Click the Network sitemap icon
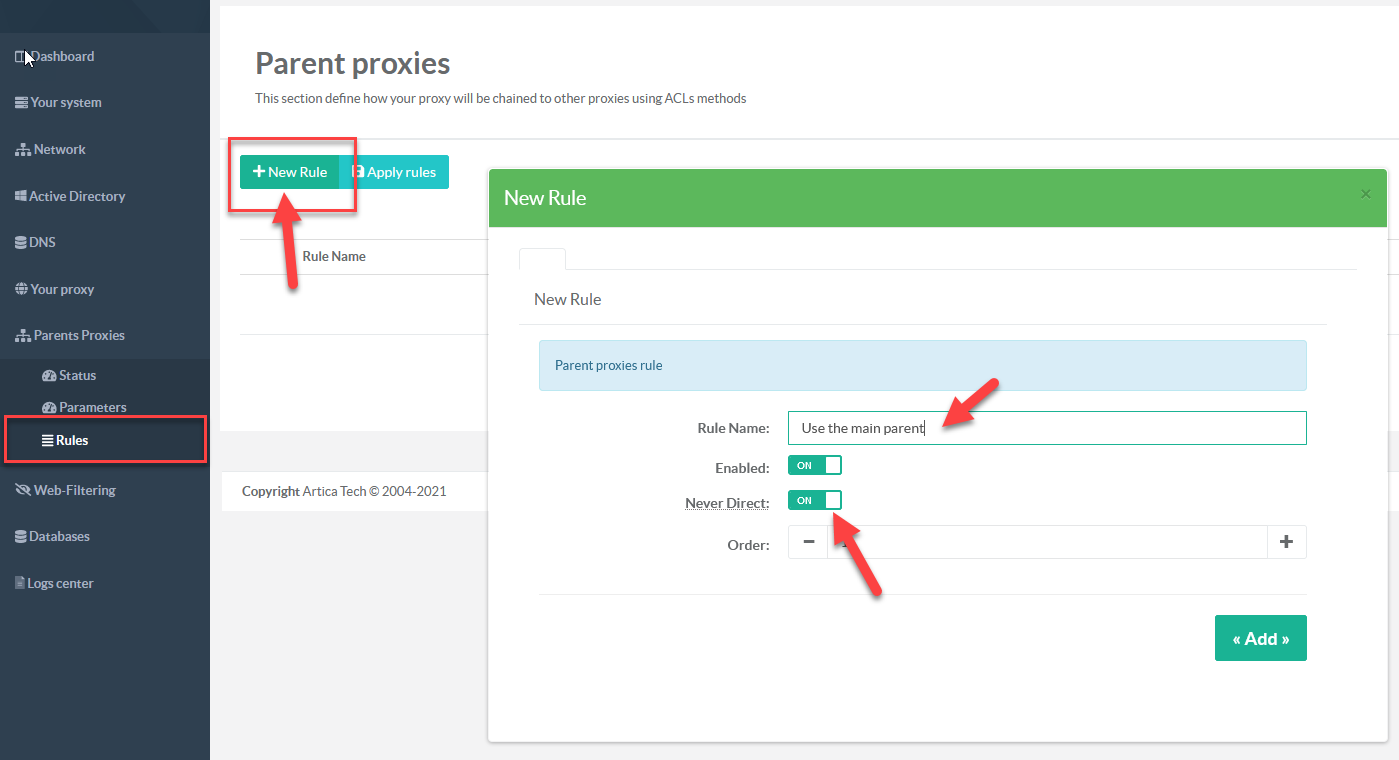This screenshot has height=760, width=1399. [x=22, y=150]
